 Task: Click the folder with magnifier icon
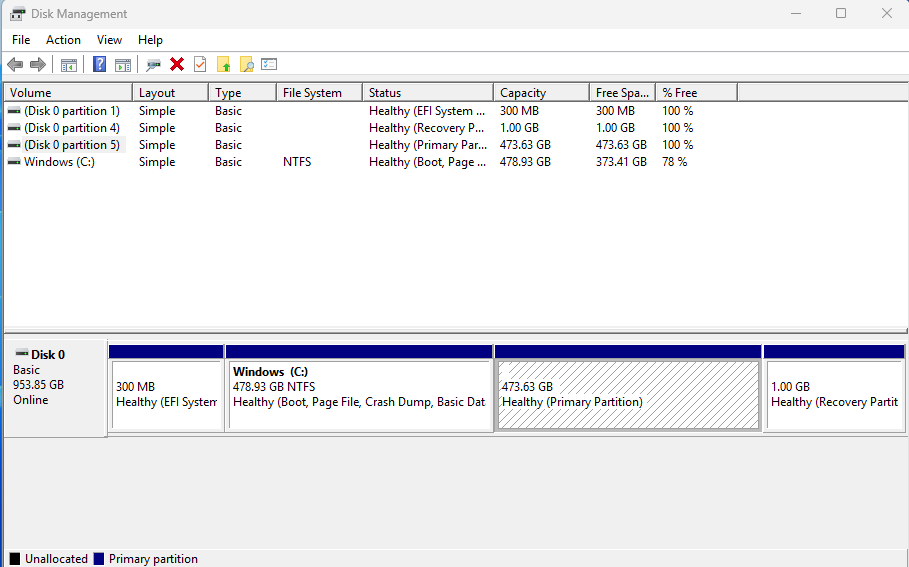tap(246, 65)
